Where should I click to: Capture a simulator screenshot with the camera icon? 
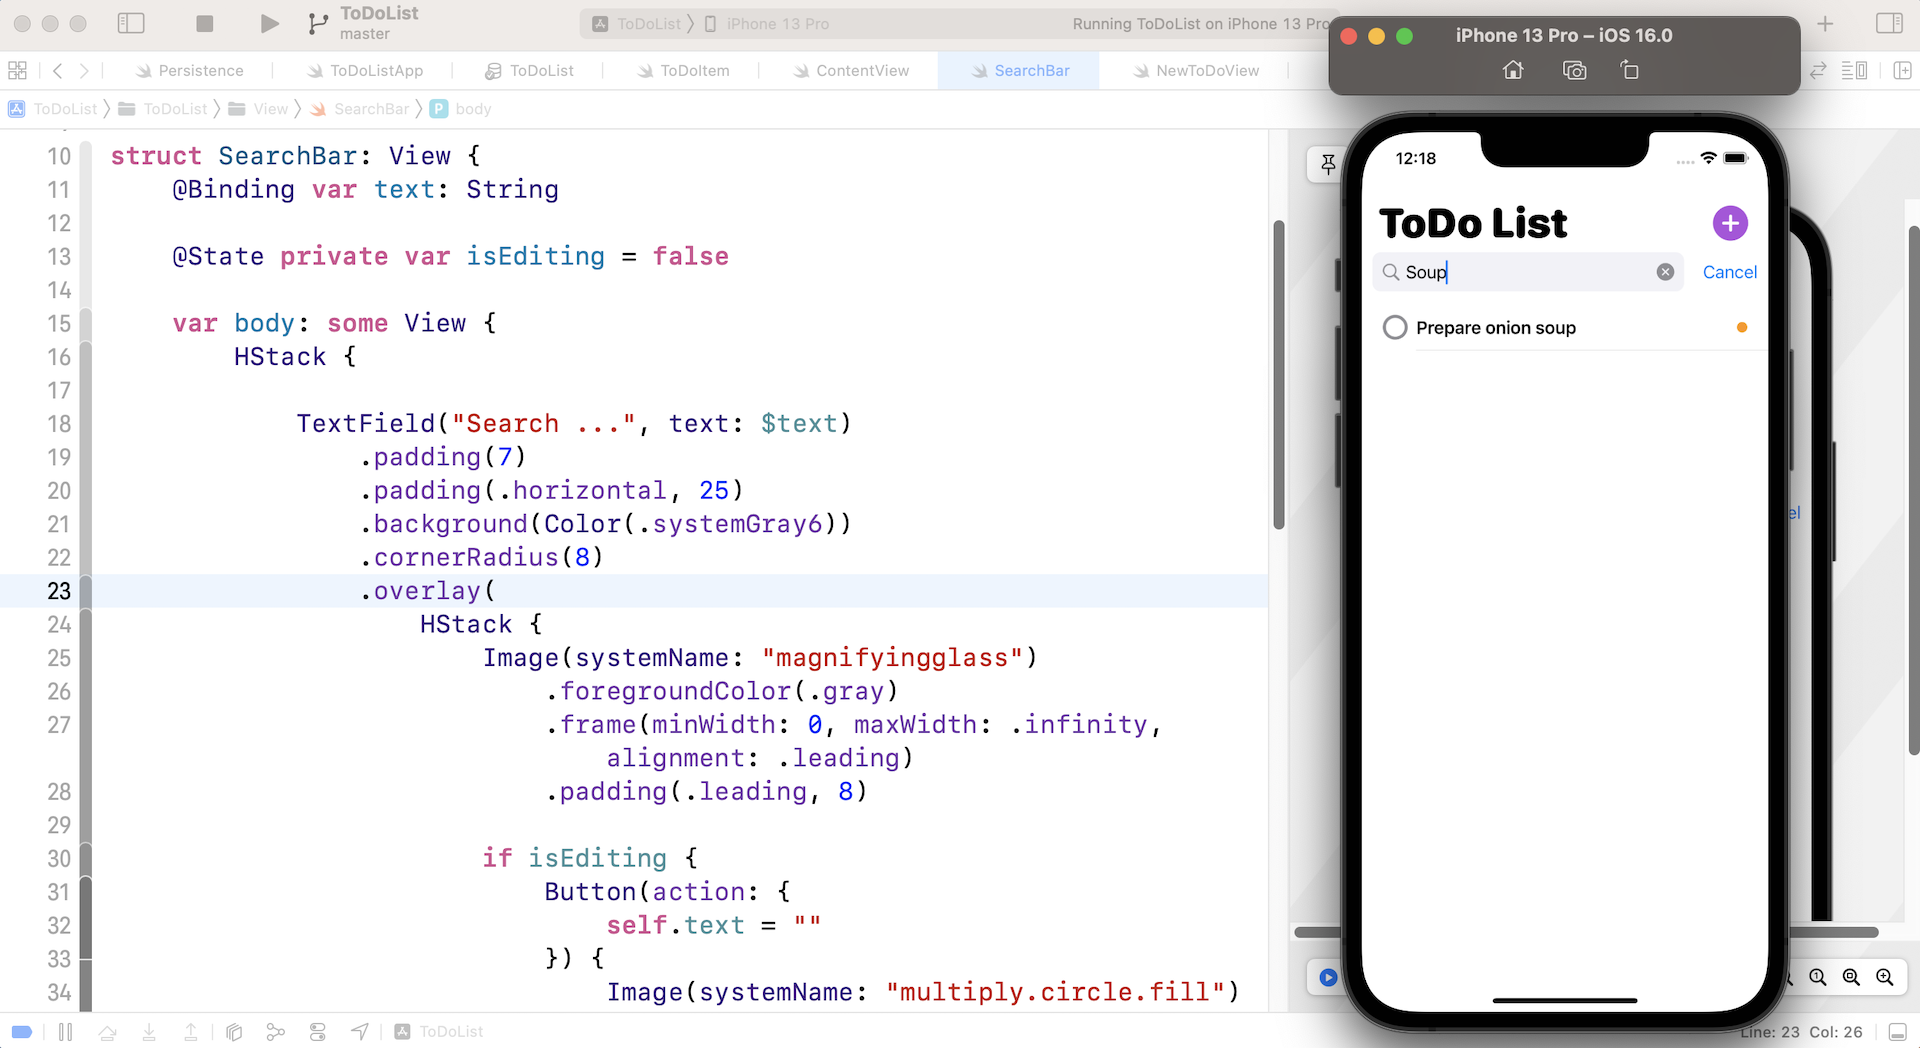click(x=1573, y=70)
